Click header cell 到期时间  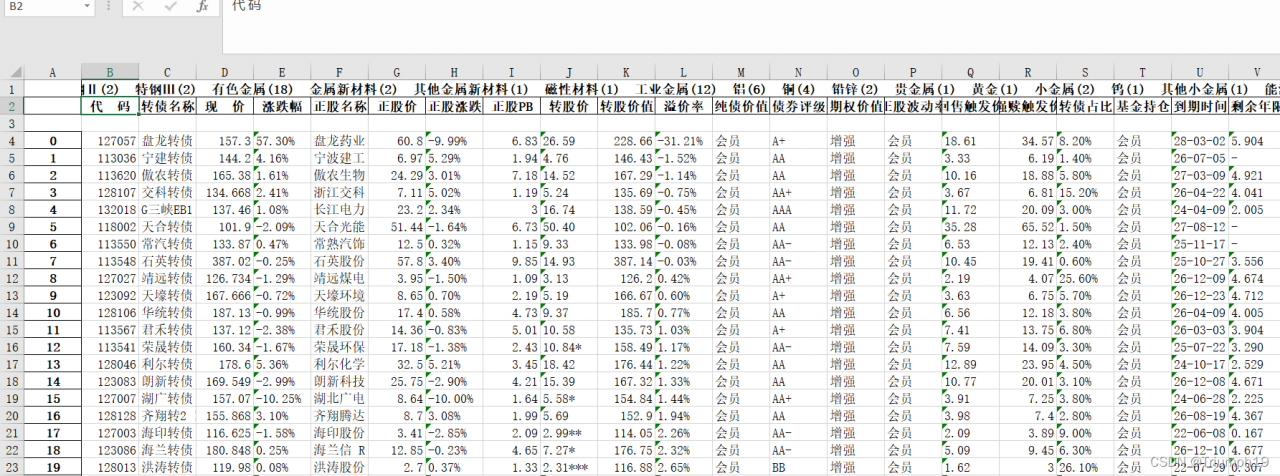[x=1200, y=106]
